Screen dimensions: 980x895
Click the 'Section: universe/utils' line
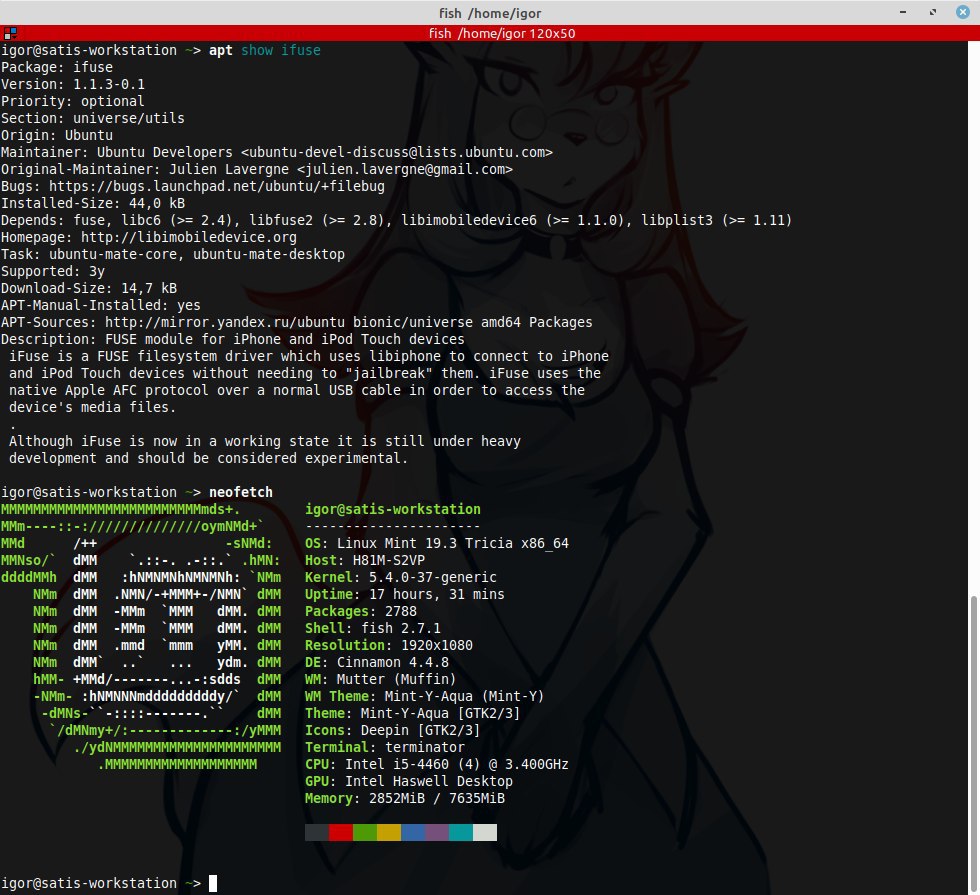coord(93,118)
